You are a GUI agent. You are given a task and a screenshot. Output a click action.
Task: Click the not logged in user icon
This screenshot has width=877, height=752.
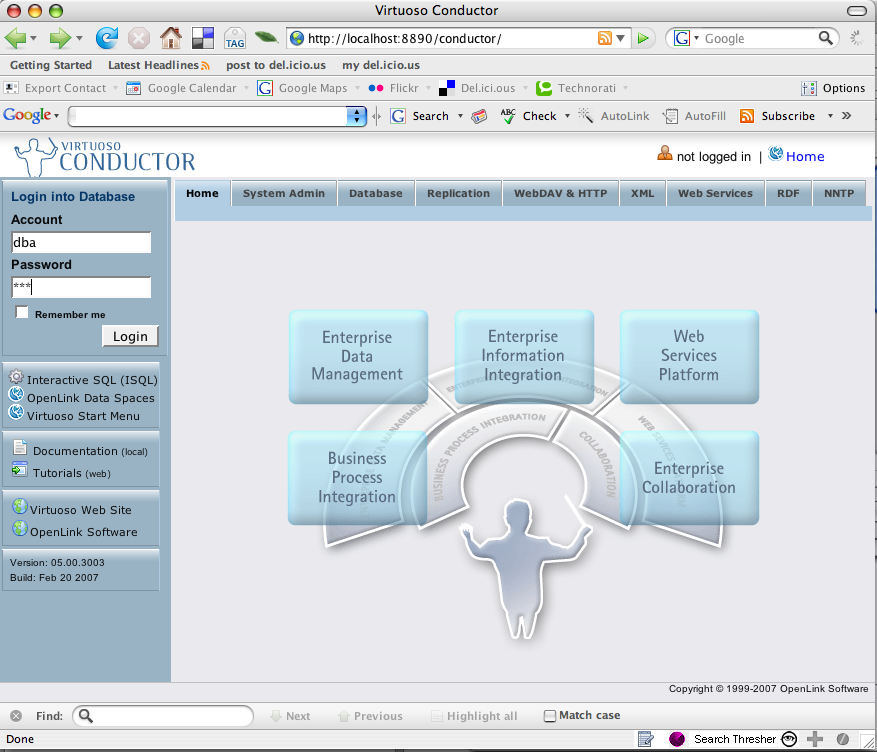pyautogui.click(x=664, y=153)
